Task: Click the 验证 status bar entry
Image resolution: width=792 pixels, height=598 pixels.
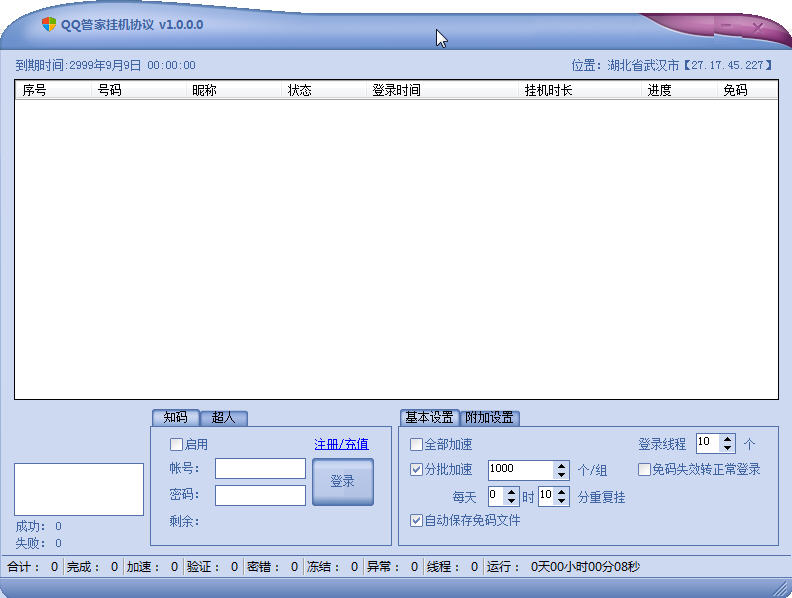Action: (x=213, y=567)
